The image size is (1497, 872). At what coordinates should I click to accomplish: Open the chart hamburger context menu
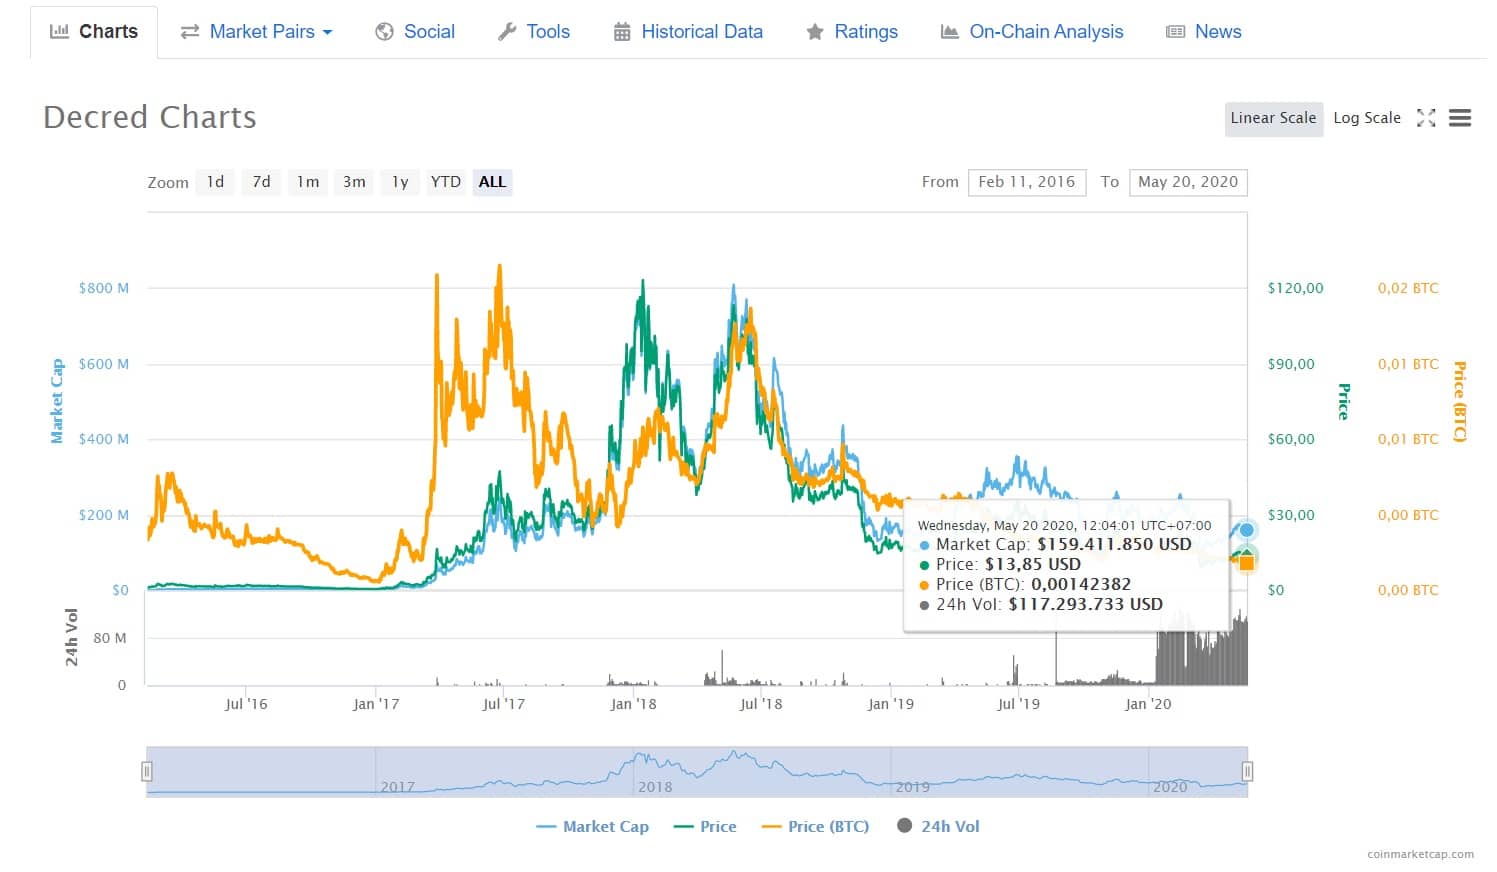pos(1460,118)
